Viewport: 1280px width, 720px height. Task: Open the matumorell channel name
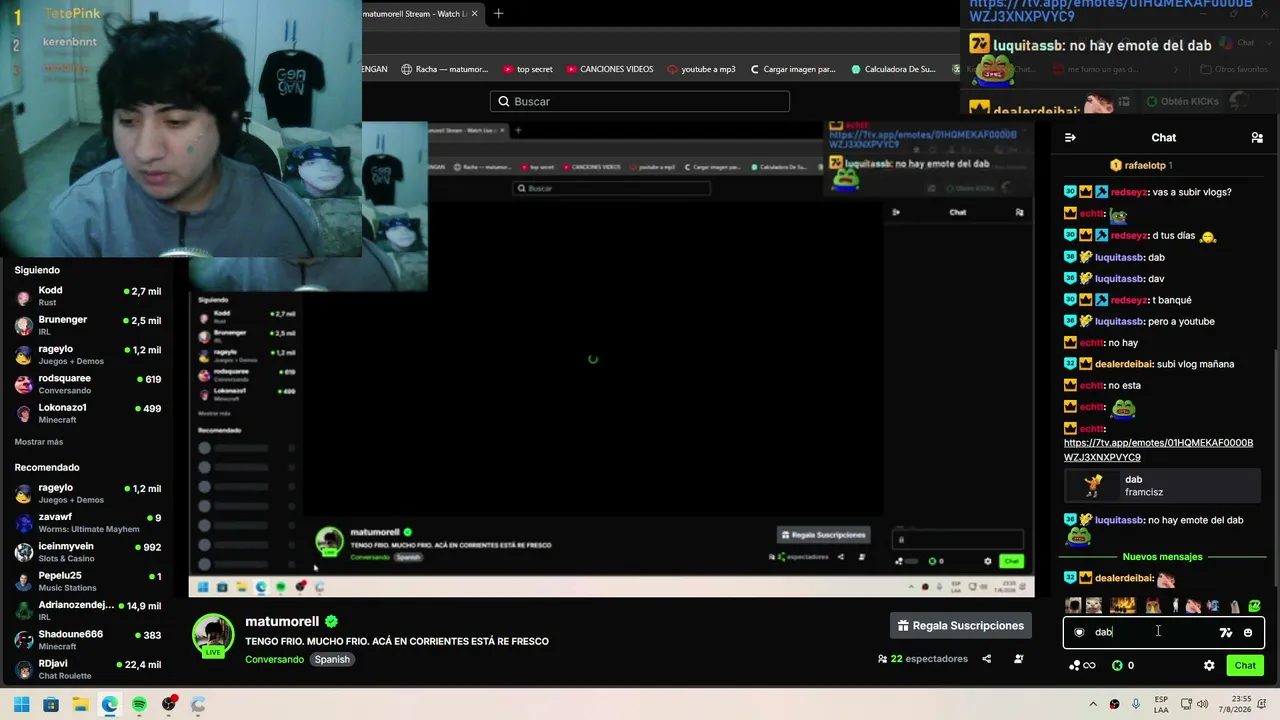click(x=281, y=621)
